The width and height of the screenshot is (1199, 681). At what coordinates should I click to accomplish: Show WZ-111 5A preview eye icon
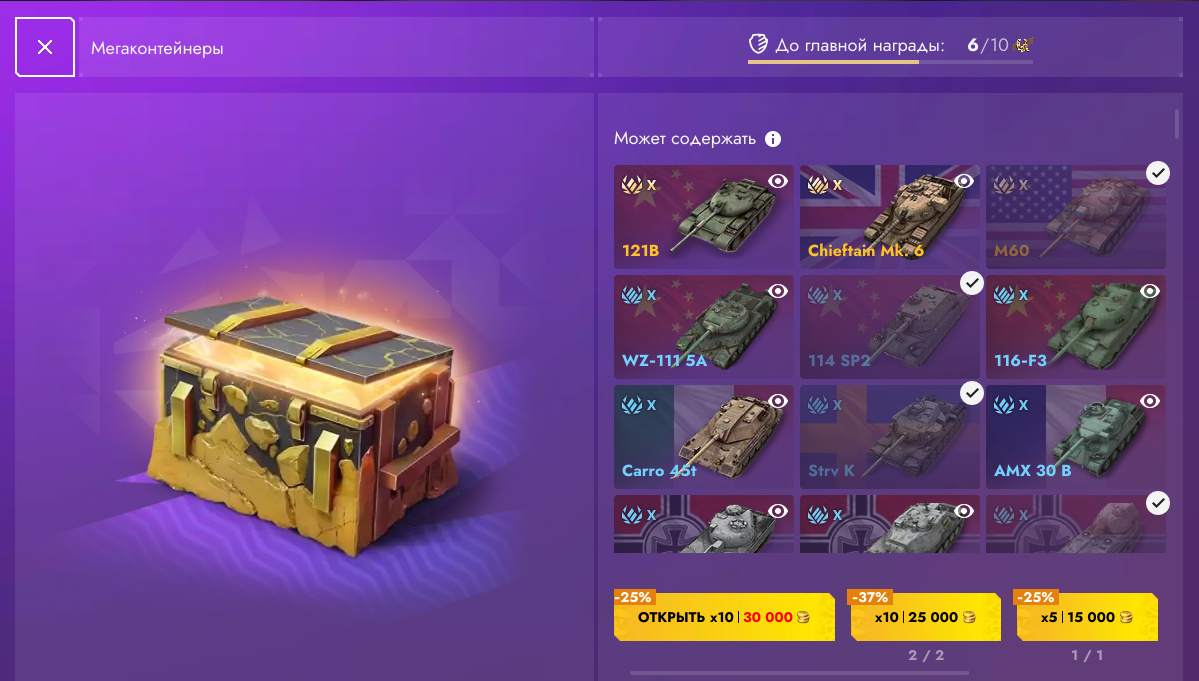pos(778,291)
